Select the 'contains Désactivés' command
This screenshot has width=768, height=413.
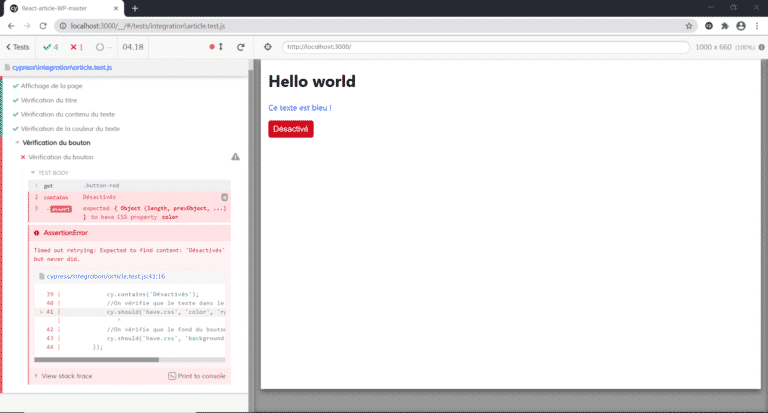pos(129,197)
